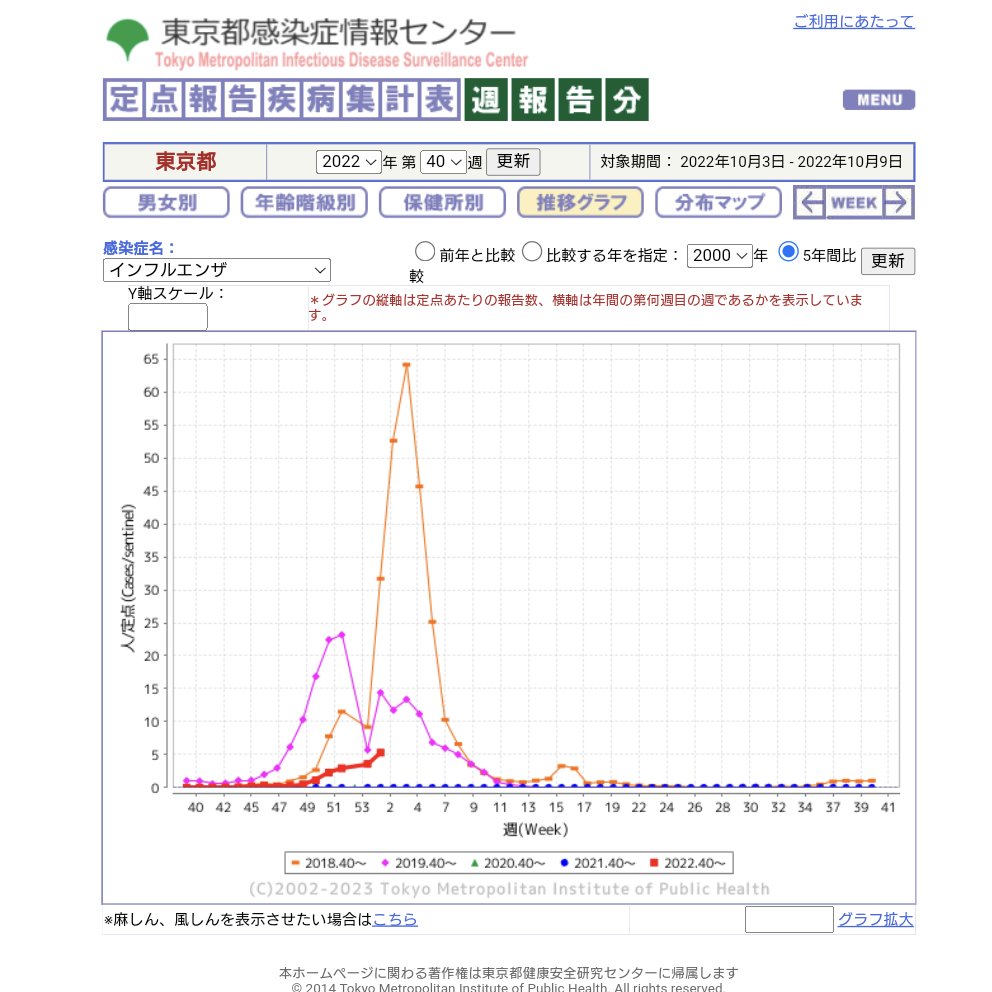The image size is (992, 992).
Task: Click the orange 2018 season peak data point
Action: coord(406,365)
